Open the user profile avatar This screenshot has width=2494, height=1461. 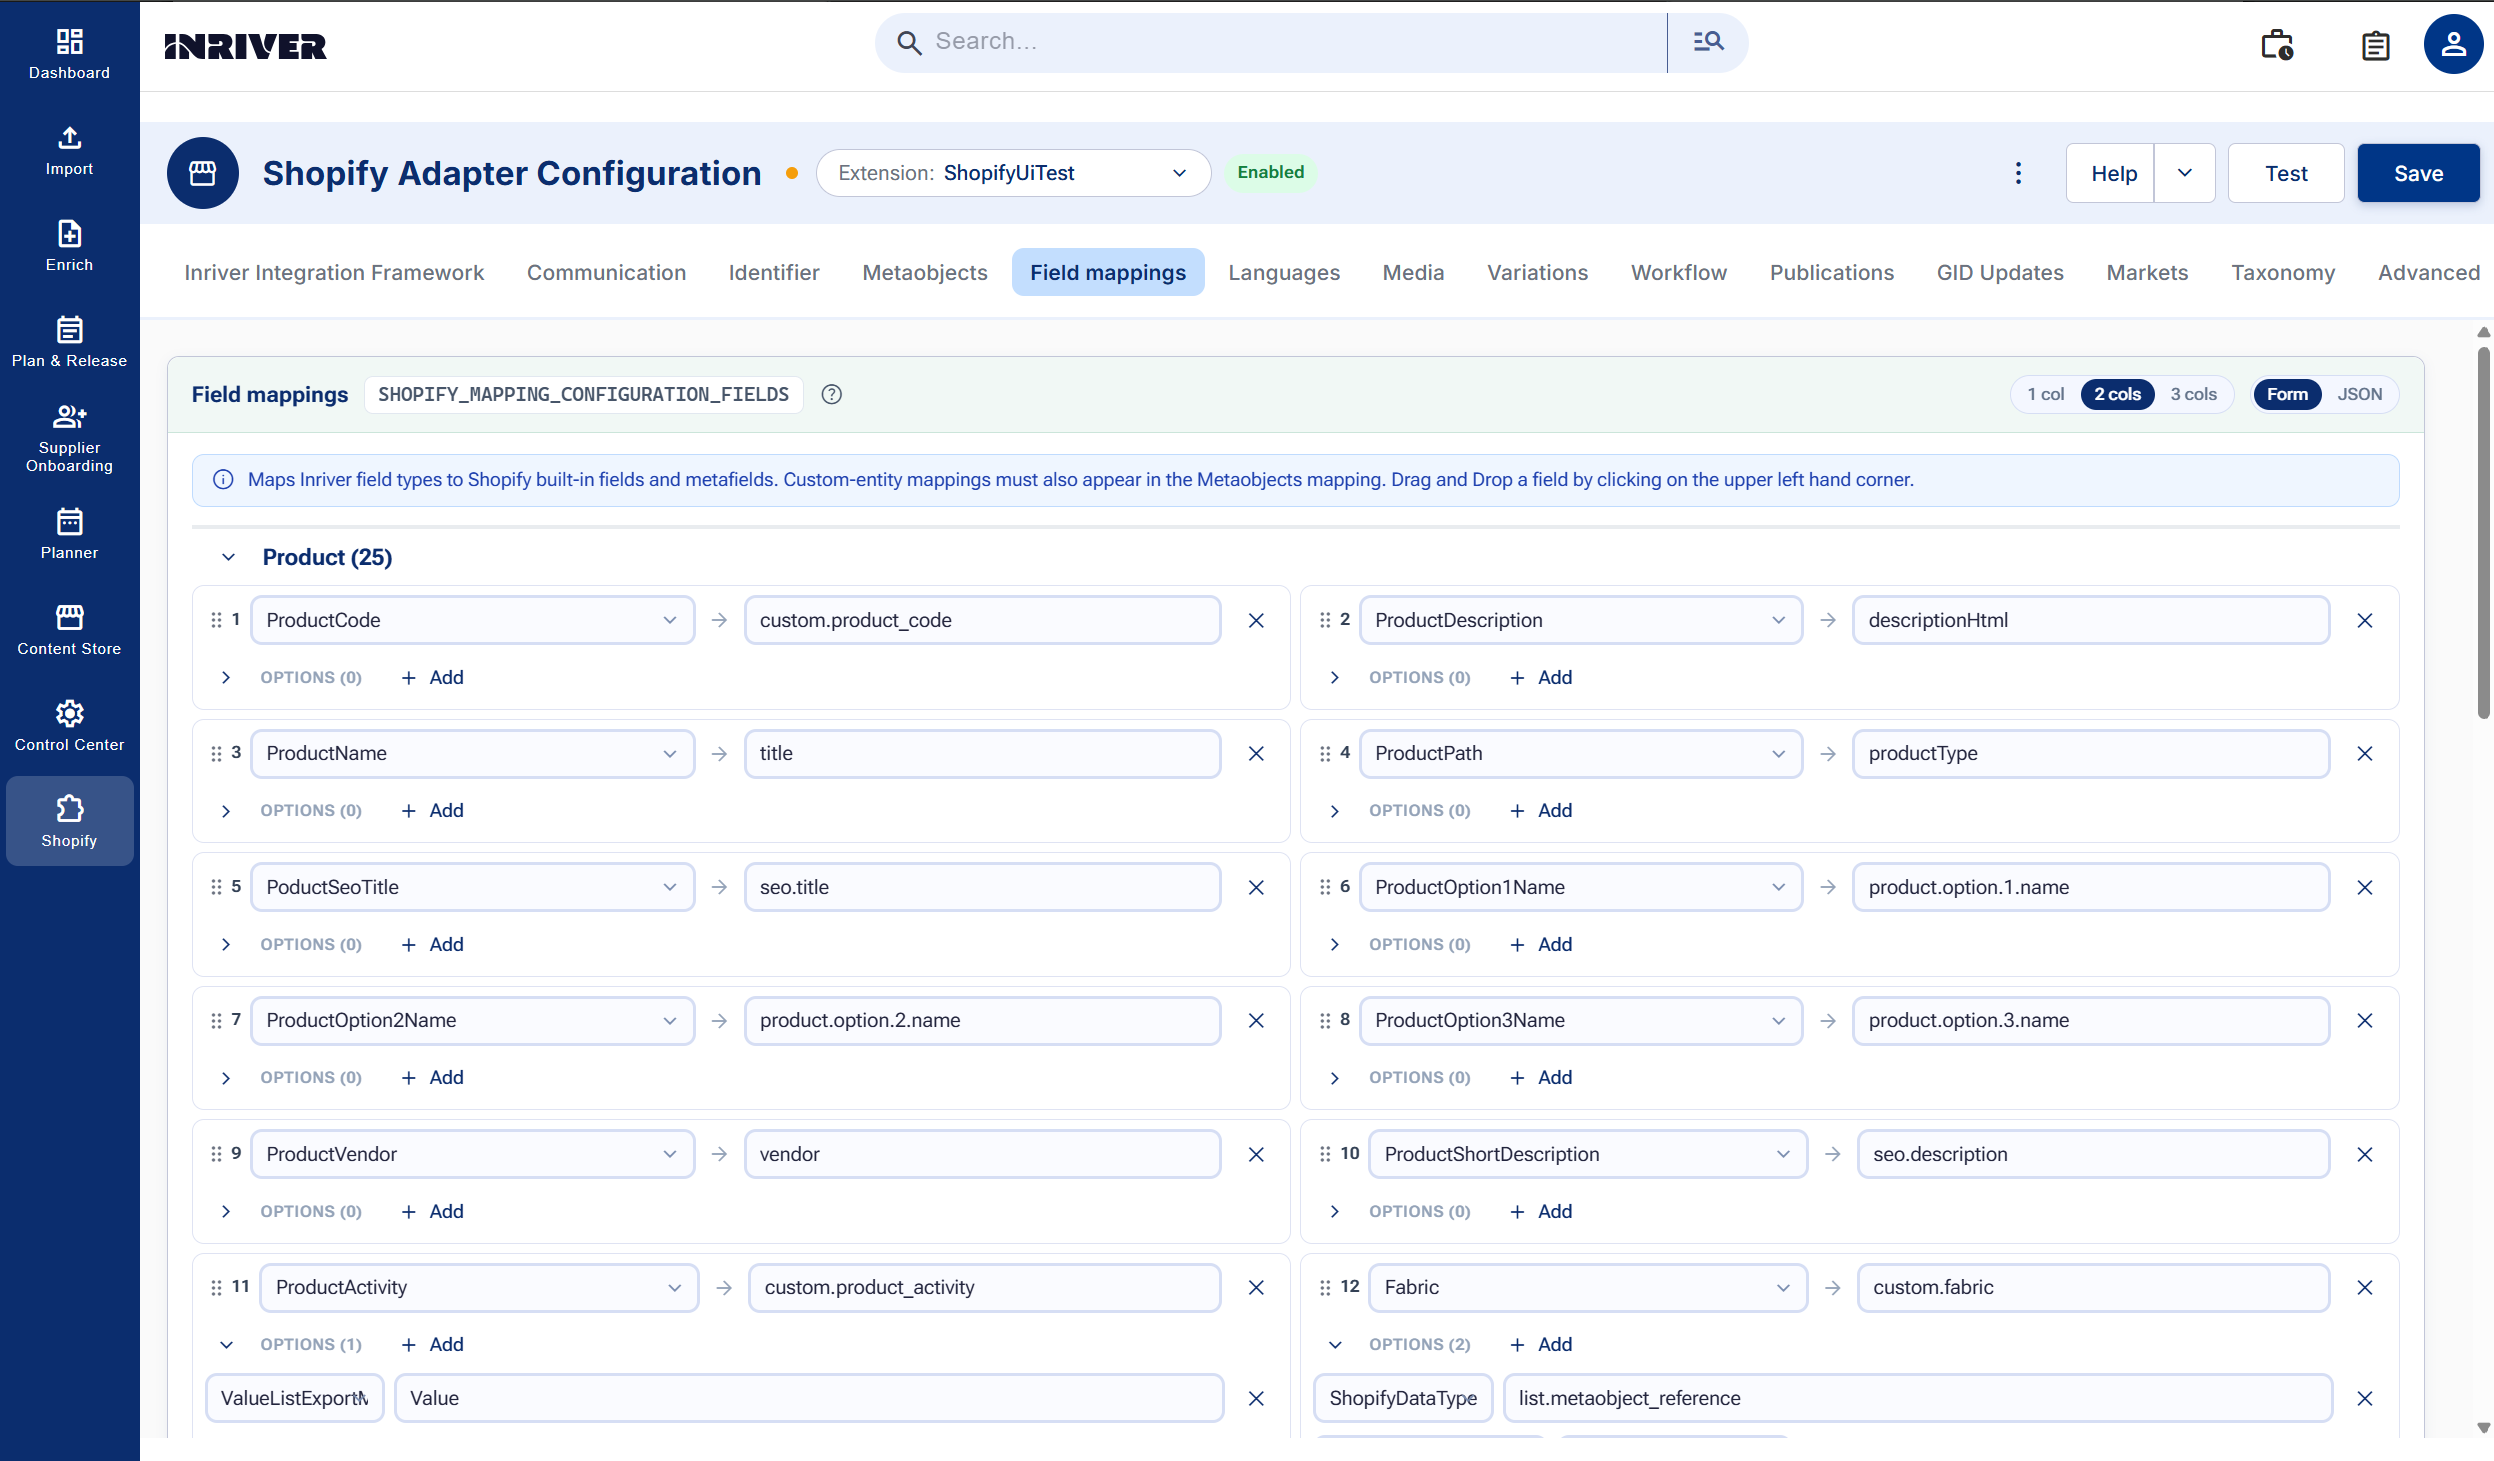point(2453,44)
